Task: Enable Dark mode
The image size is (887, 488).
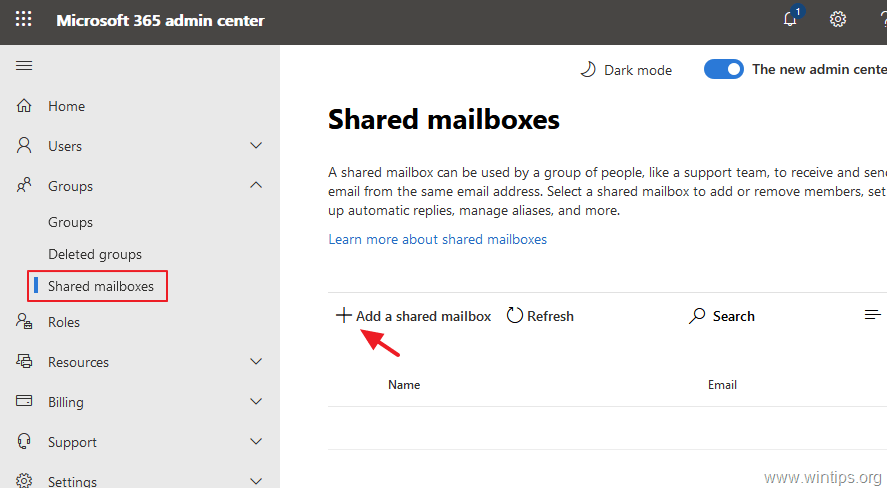Action: (x=638, y=70)
